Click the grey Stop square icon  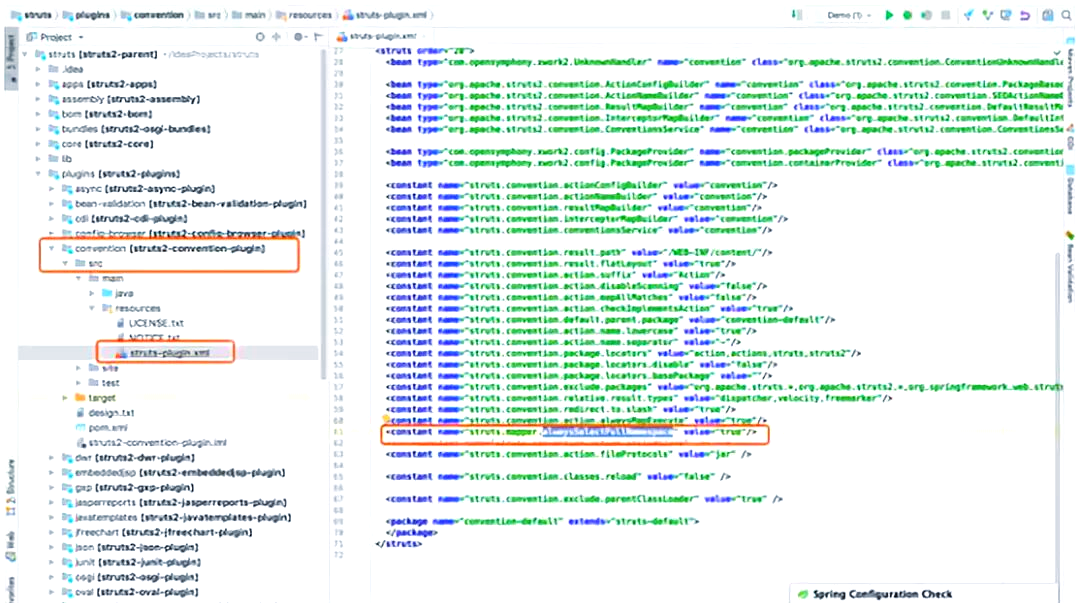pyautogui.click(x=946, y=15)
